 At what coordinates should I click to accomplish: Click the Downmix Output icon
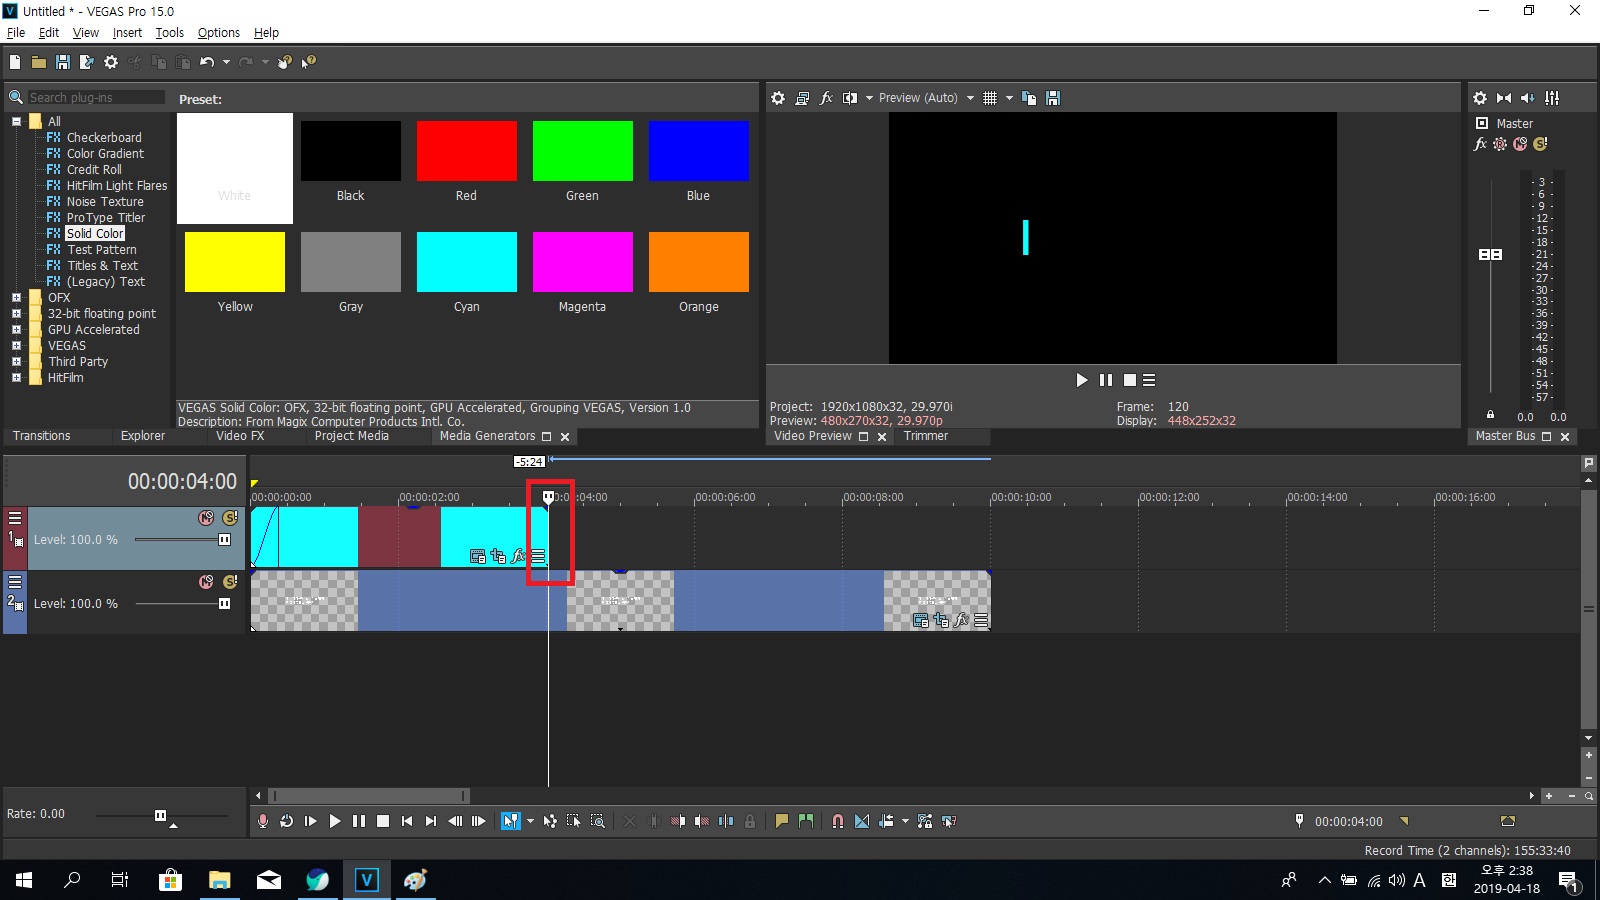coord(1504,98)
